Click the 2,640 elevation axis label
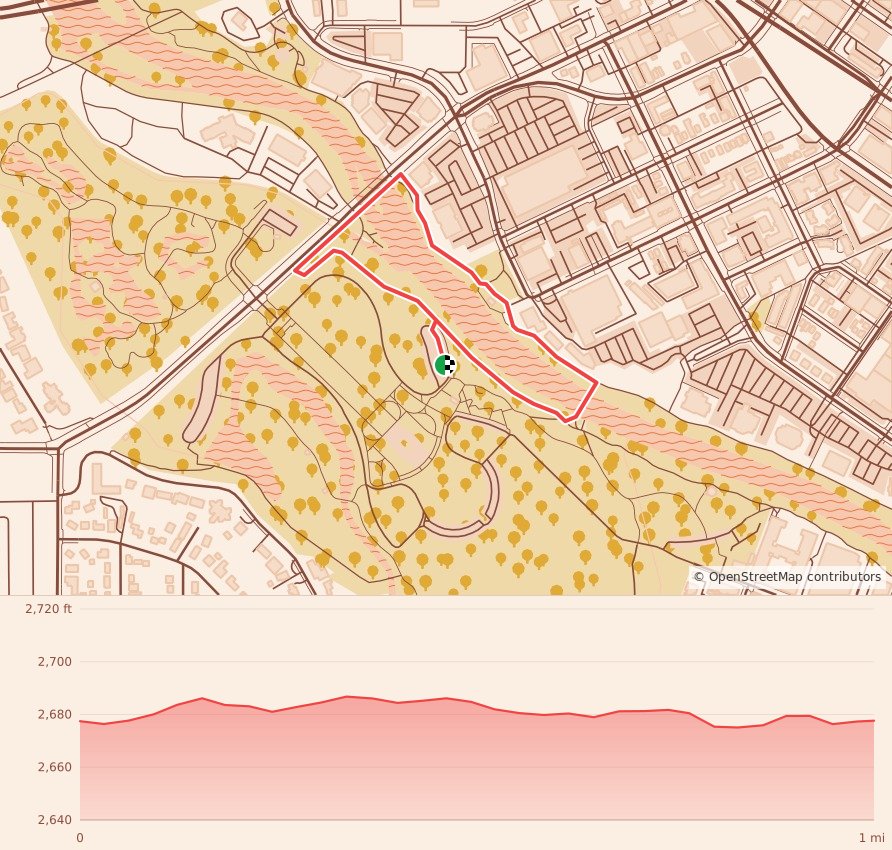This screenshot has width=892, height=850. [x=55, y=820]
